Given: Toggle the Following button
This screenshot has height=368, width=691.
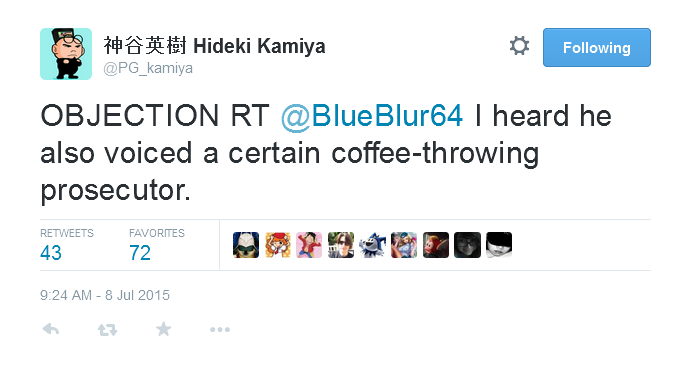Looking at the screenshot, I should (x=597, y=48).
